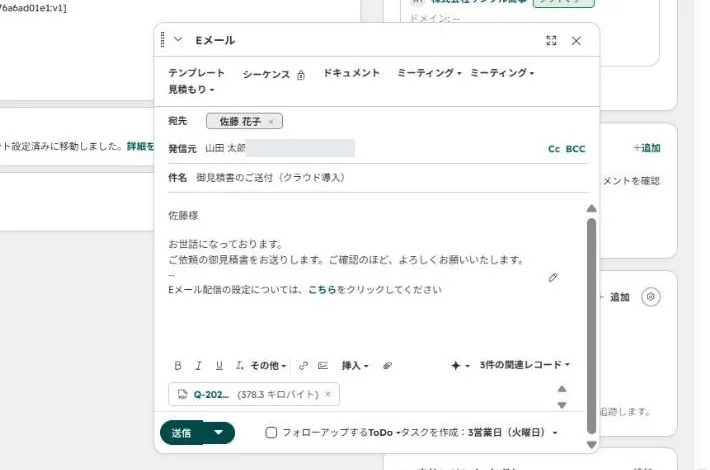Click the composer scrollbar up arrow
710x470 pixels.
coord(591,209)
